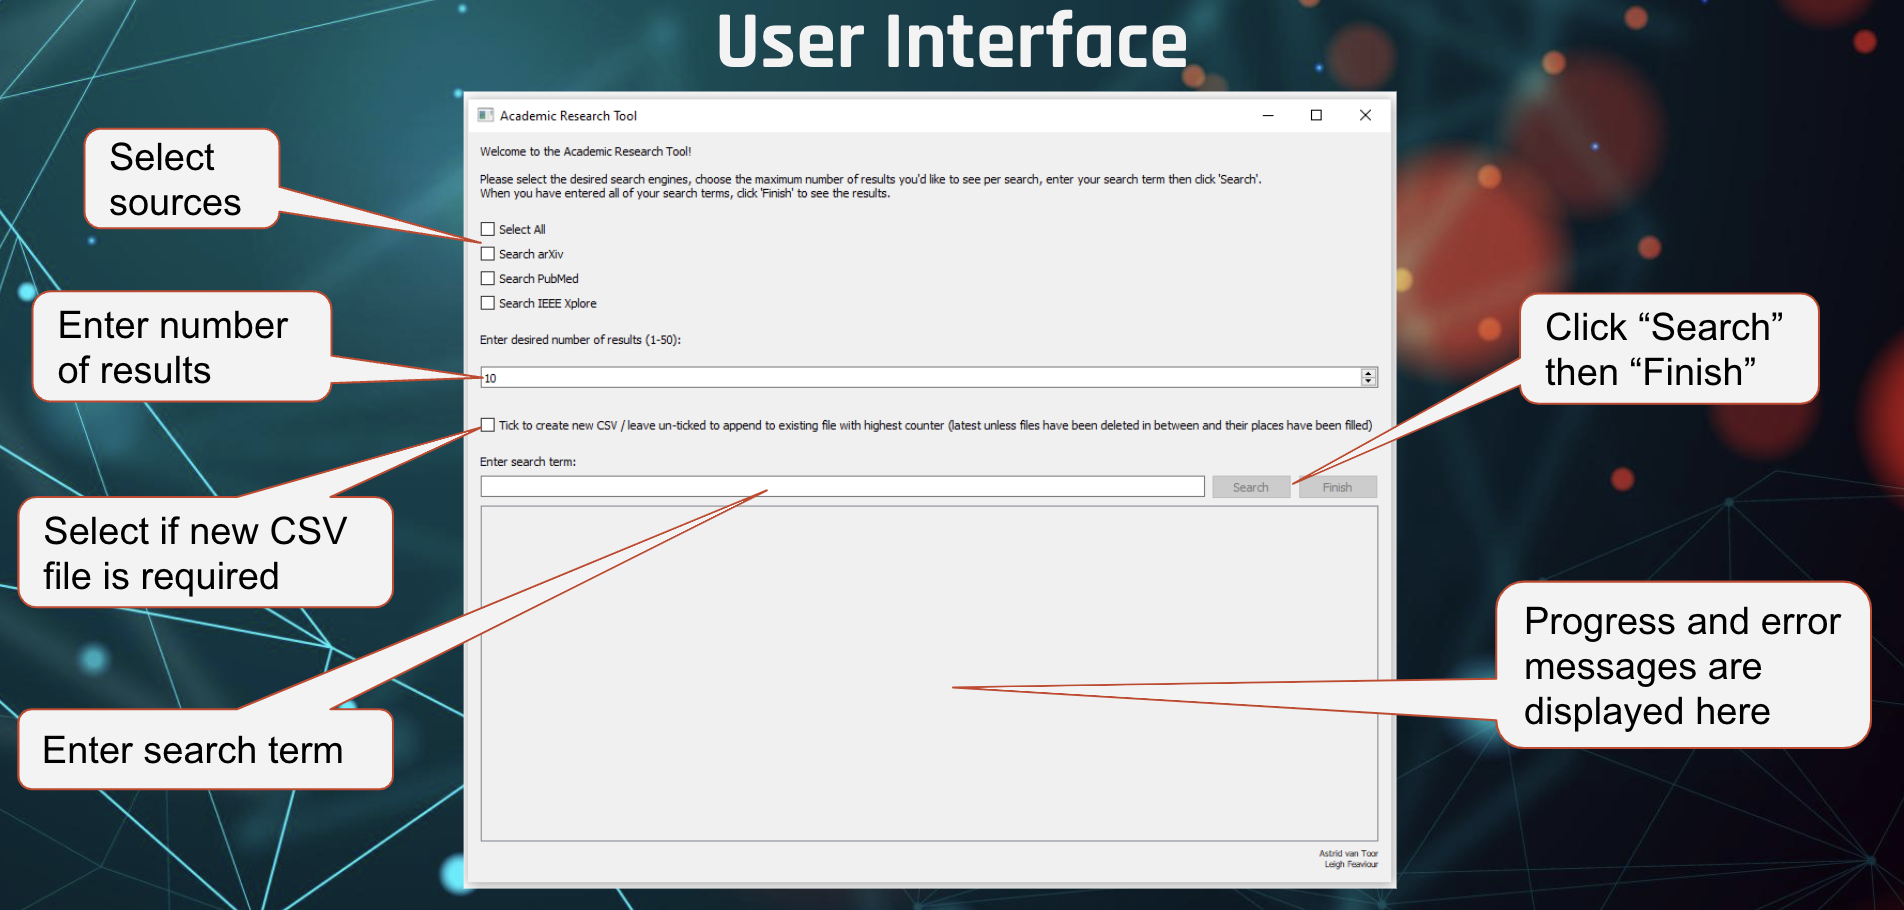Check the Search PubMed option
Screen dimensions: 1904x910
tap(487, 278)
